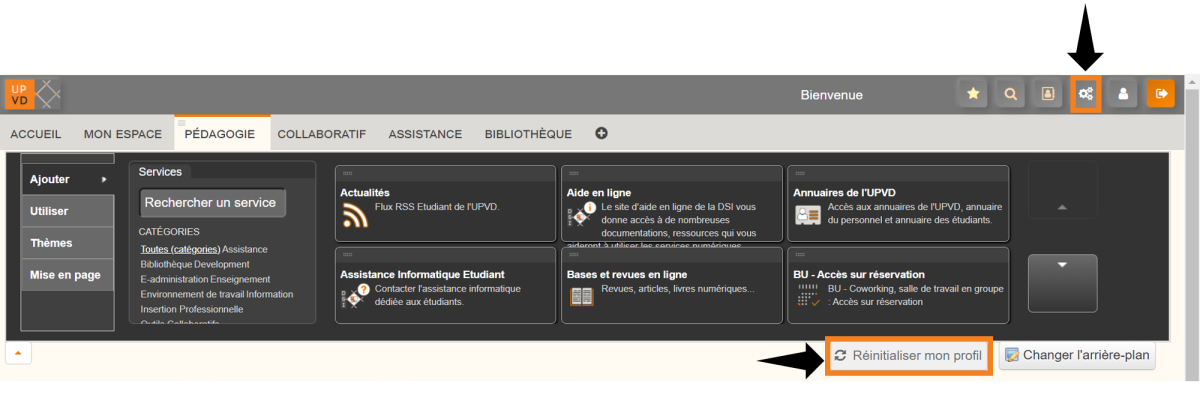The height and width of the screenshot is (398, 1200).
Task: Select Toutes (catégories) link
Action: click(x=180, y=249)
